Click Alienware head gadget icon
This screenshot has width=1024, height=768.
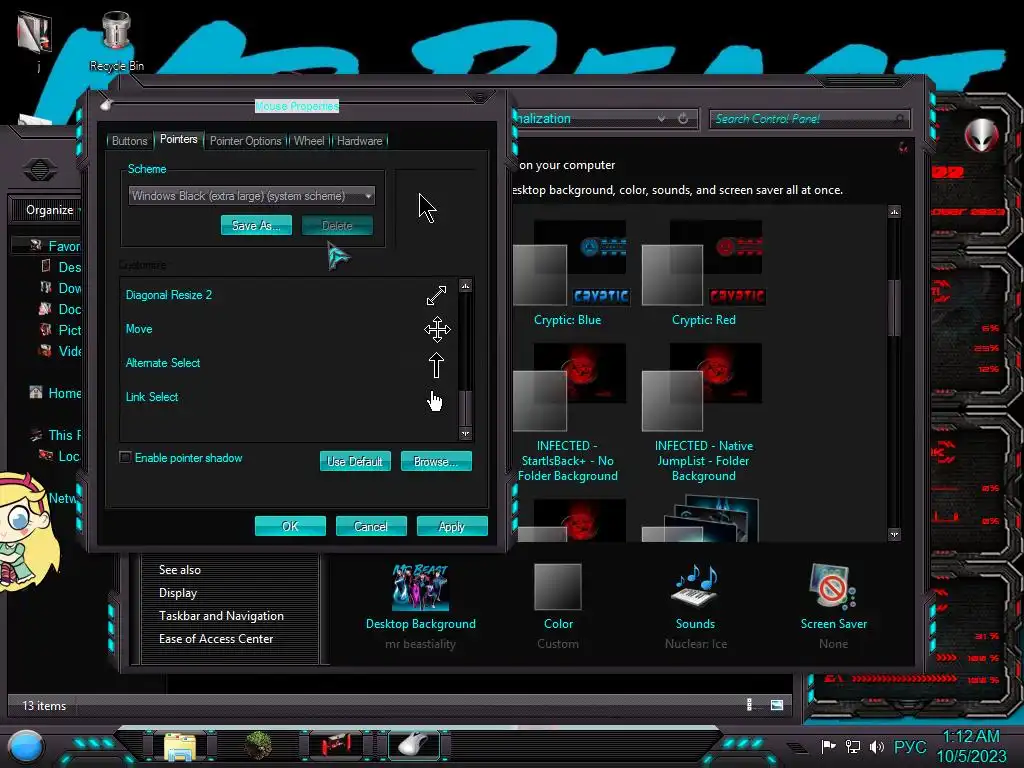tap(981, 136)
